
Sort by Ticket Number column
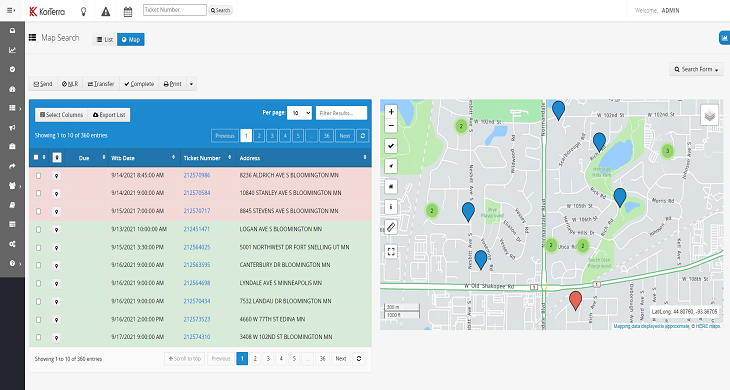click(208, 158)
